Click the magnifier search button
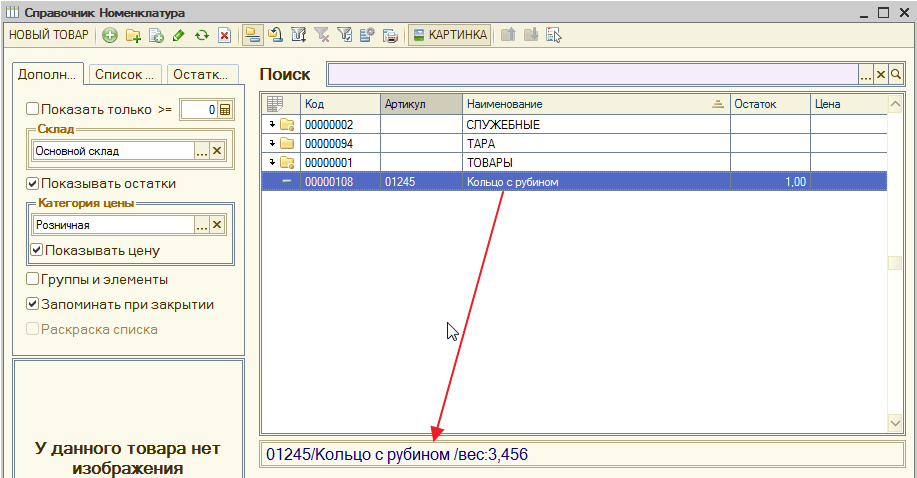 (x=896, y=74)
